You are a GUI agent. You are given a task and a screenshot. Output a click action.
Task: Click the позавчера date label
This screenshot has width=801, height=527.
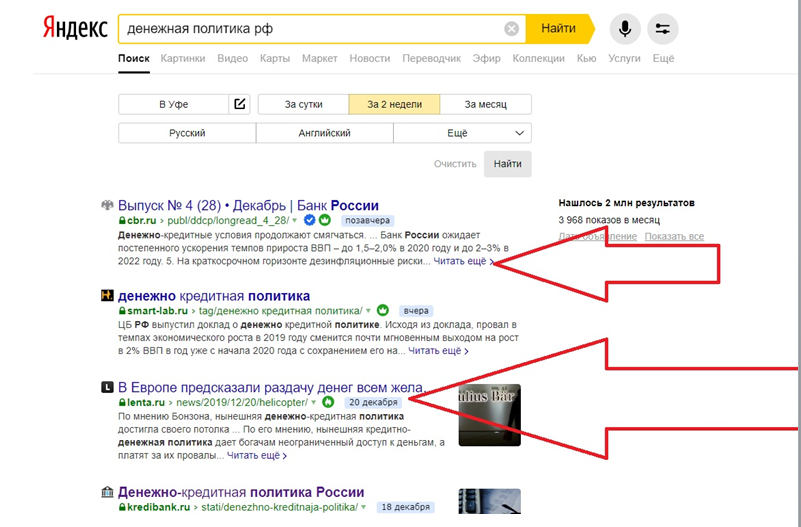[367, 221]
